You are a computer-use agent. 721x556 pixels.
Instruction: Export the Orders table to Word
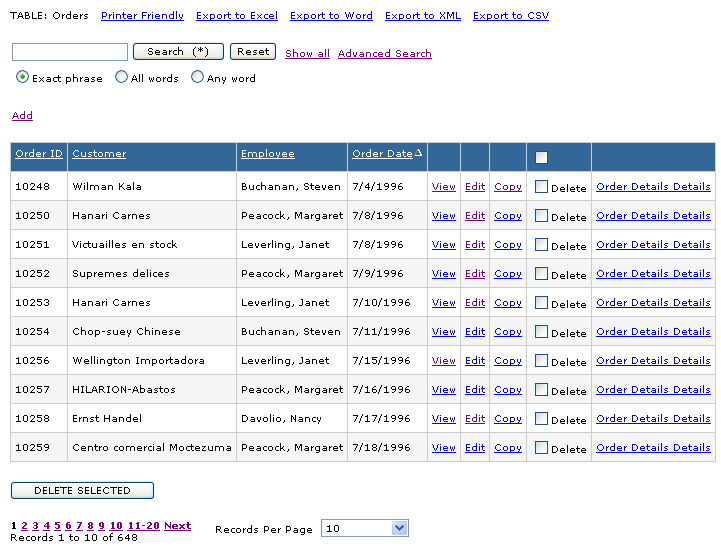[331, 16]
